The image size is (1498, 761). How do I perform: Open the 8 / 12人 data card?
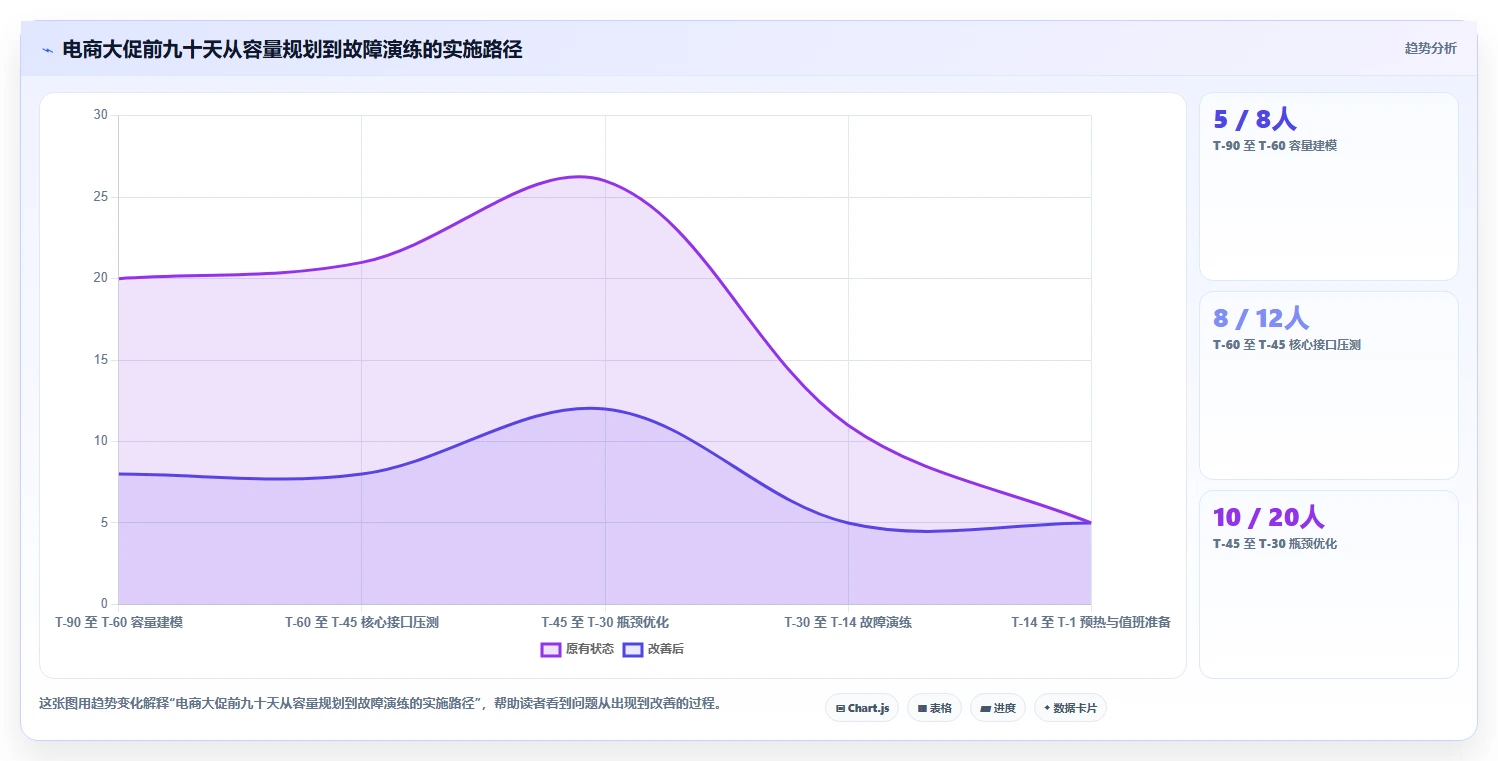1328,385
